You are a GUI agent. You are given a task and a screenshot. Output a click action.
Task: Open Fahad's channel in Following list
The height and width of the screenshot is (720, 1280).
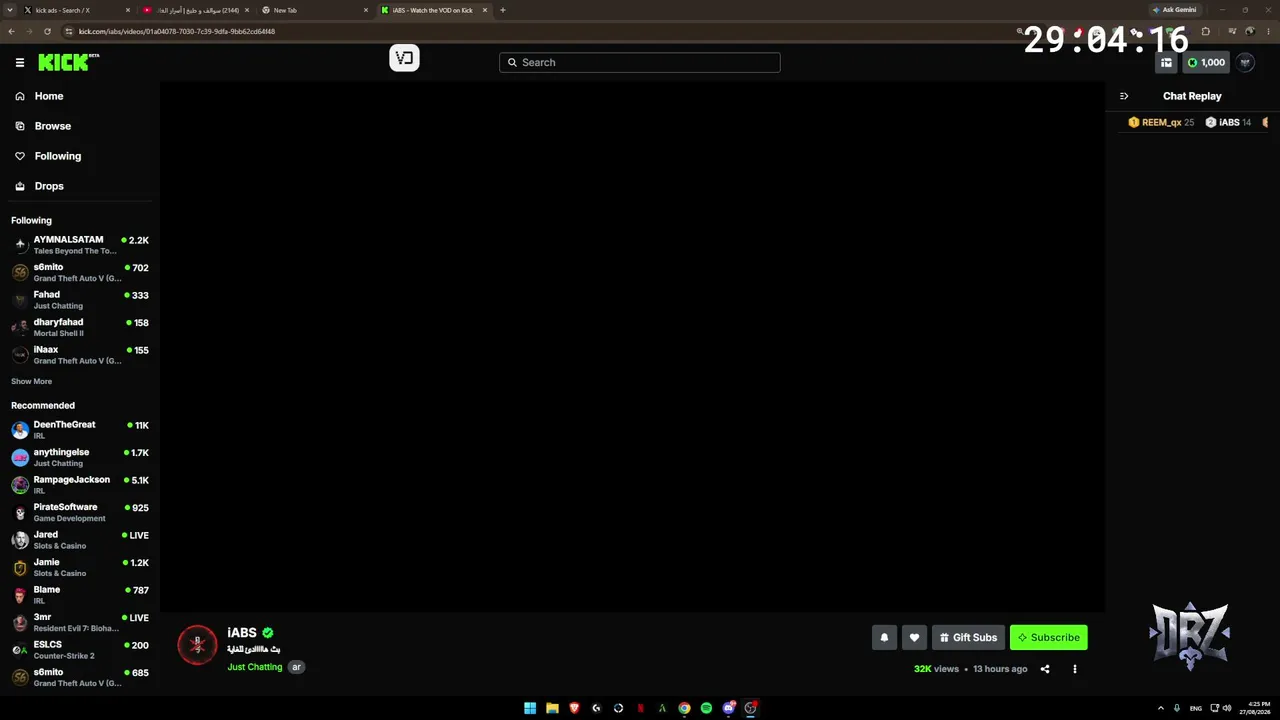[80, 300]
